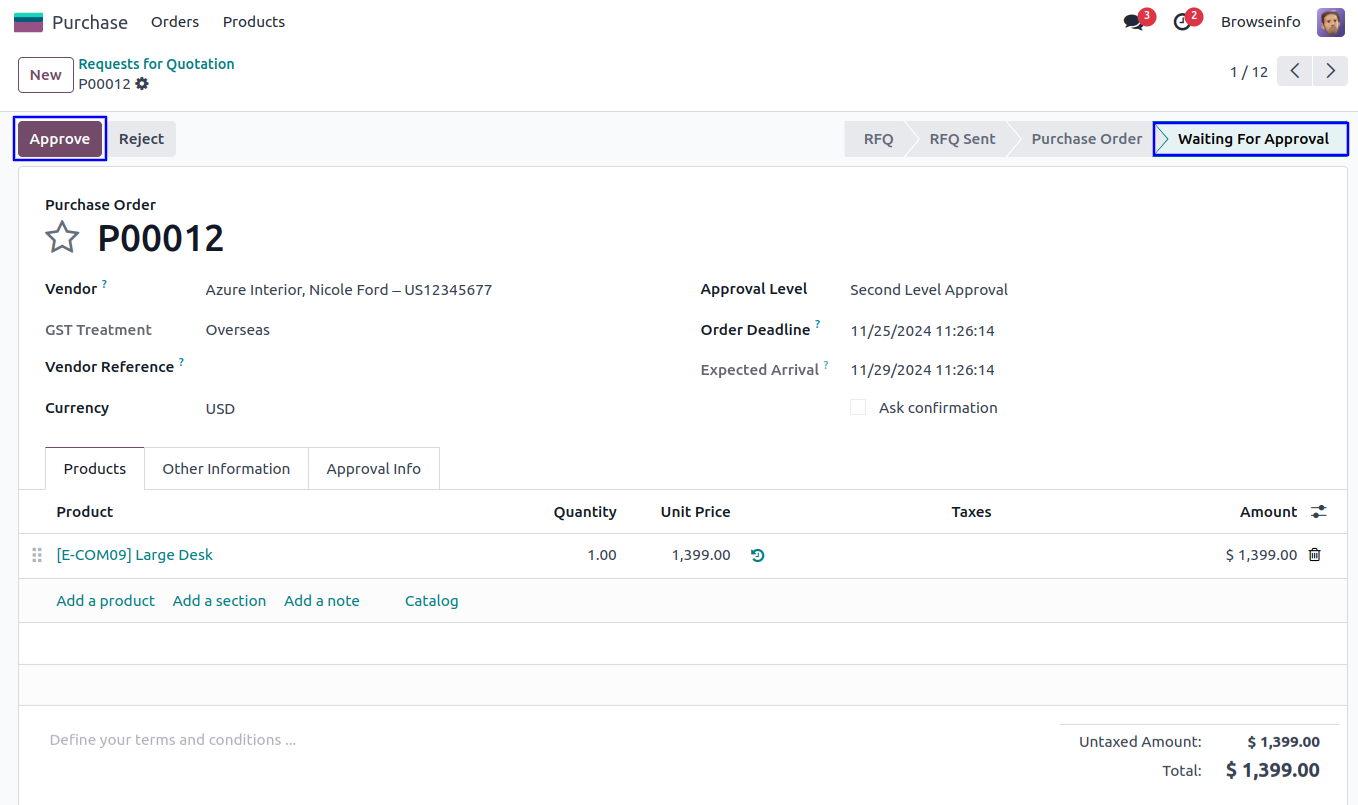Delete the Large Desk line with trash icon
This screenshot has height=805, width=1358.
1314,555
